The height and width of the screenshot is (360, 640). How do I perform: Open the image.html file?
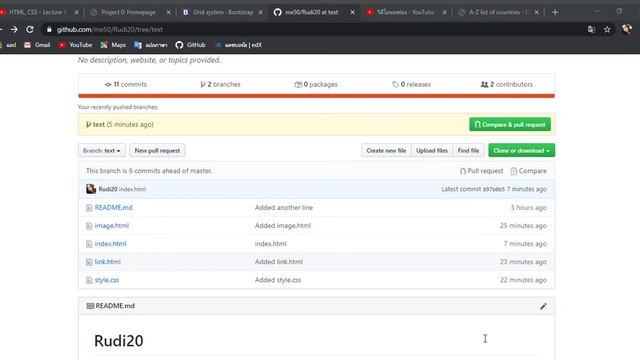(111, 226)
